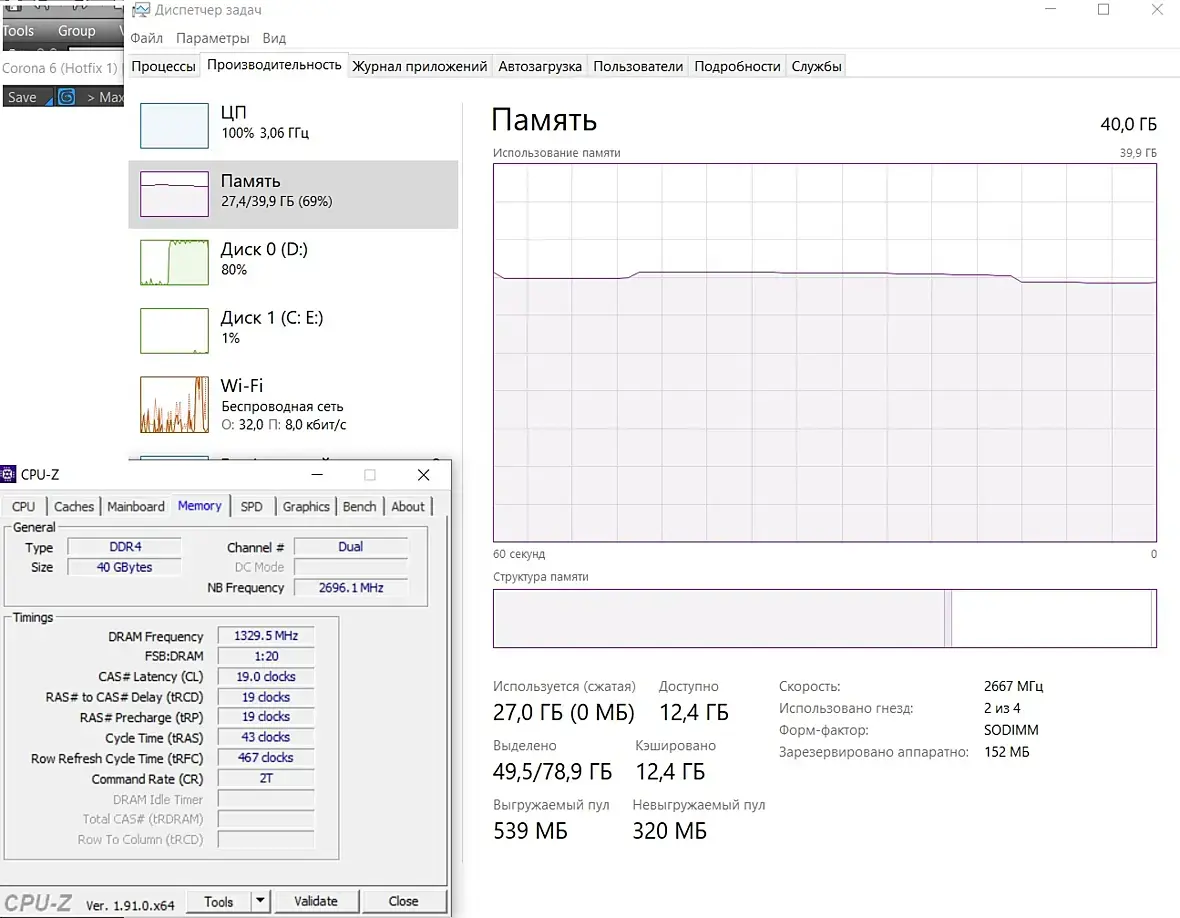The width and height of the screenshot is (1180, 918).
Task: Select the Memory tab in CPU-Z
Action: [199, 506]
